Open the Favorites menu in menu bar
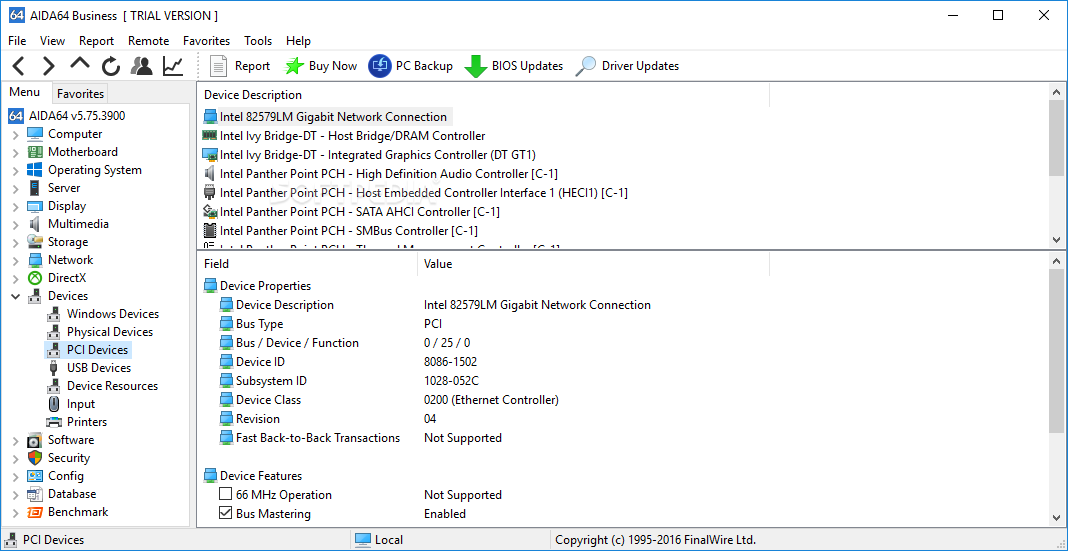This screenshot has width=1068, height=551. 206,41
